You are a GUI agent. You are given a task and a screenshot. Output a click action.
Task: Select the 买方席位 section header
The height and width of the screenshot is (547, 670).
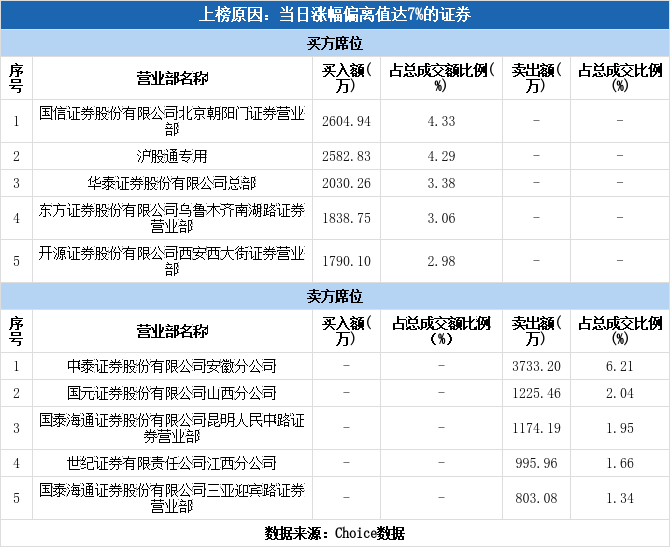335,43
